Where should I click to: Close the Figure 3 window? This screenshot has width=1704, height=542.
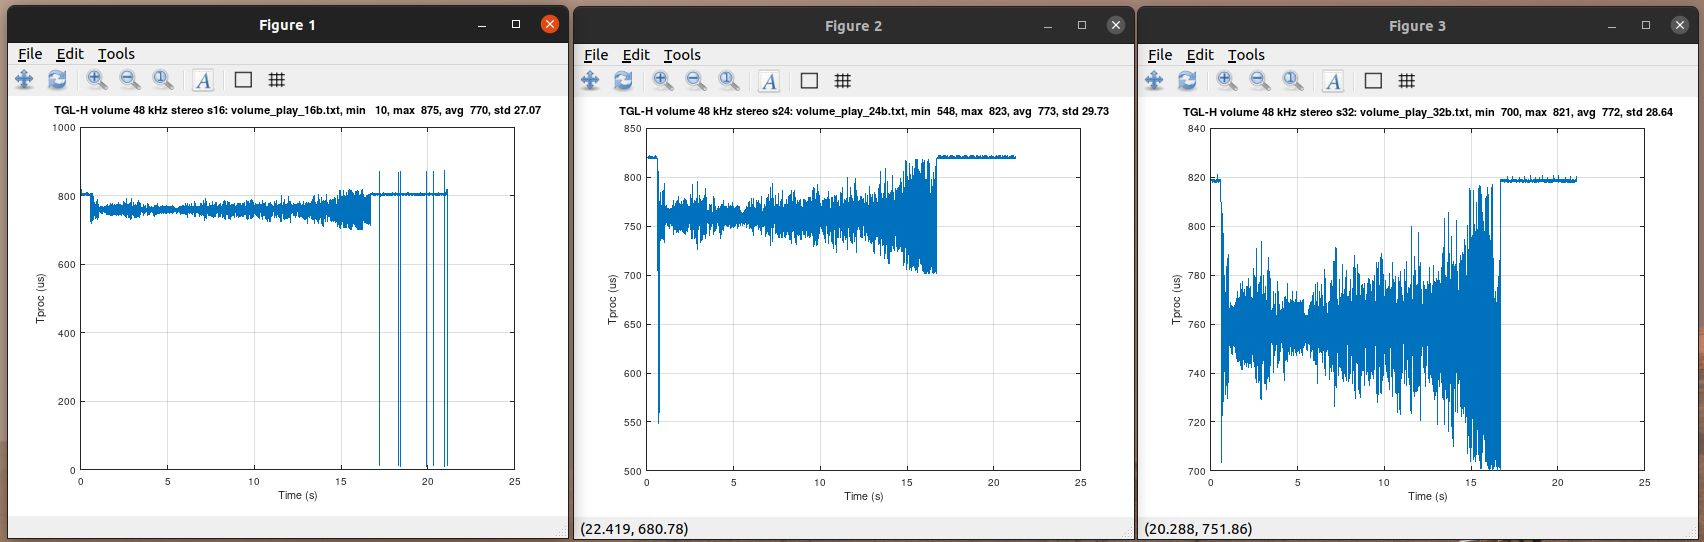point(1680,25)
